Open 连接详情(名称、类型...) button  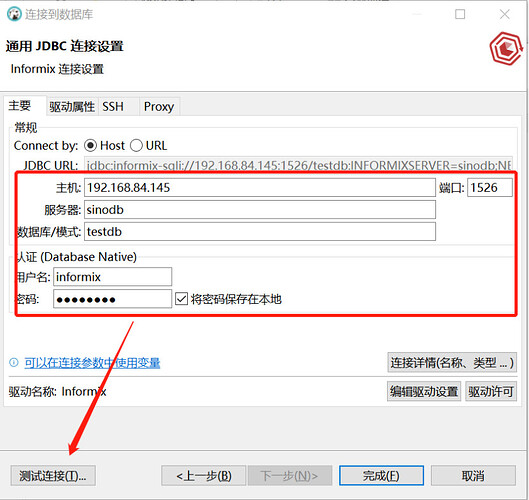click(452, 363)
